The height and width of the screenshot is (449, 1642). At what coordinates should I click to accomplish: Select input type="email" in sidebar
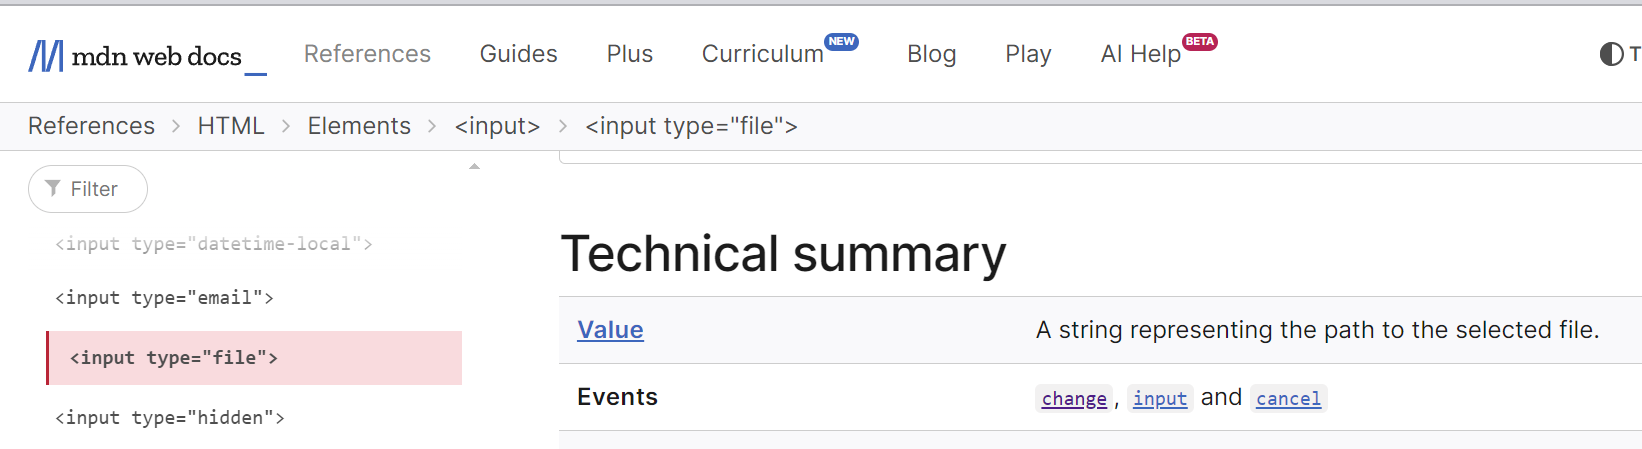[164, 298]
